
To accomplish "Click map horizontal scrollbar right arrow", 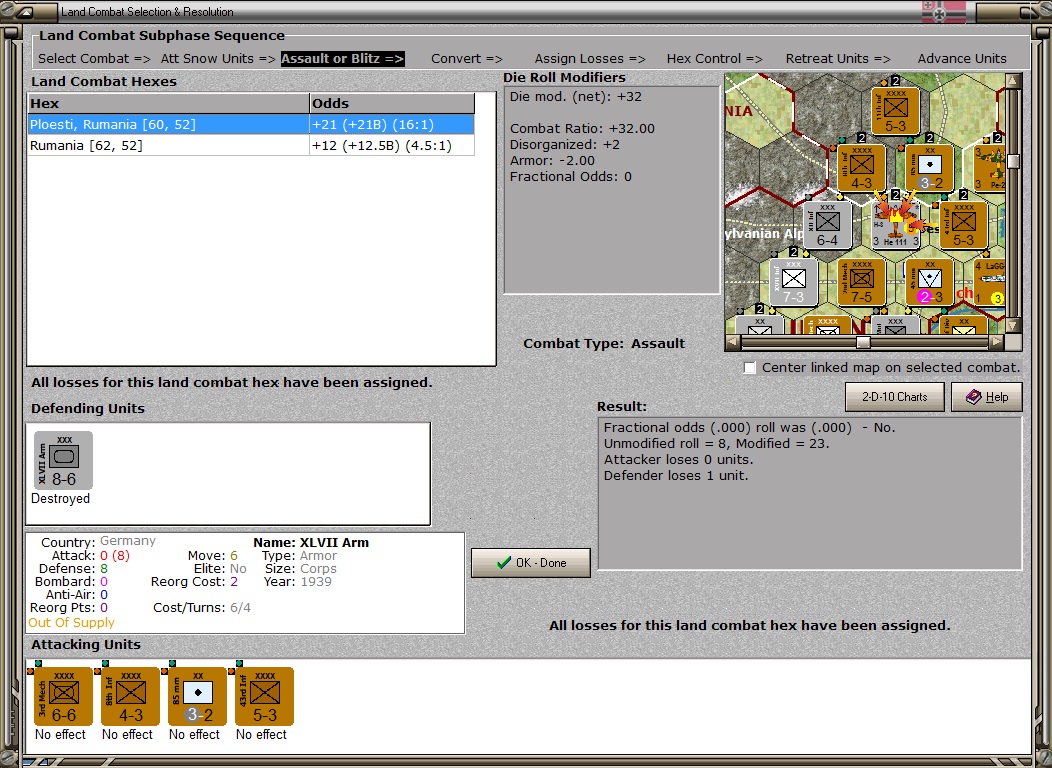I will tap(996, 342).
